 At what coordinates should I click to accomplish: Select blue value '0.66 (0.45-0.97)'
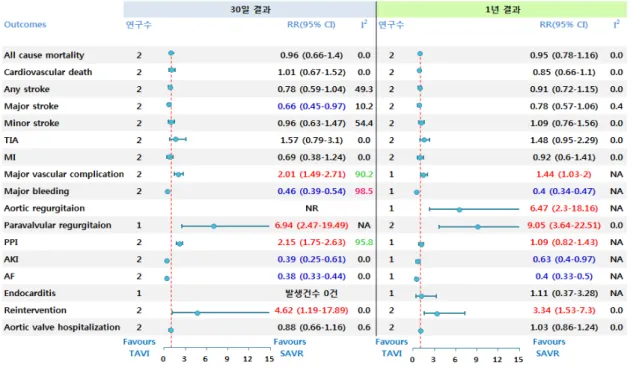coord(311,106)
